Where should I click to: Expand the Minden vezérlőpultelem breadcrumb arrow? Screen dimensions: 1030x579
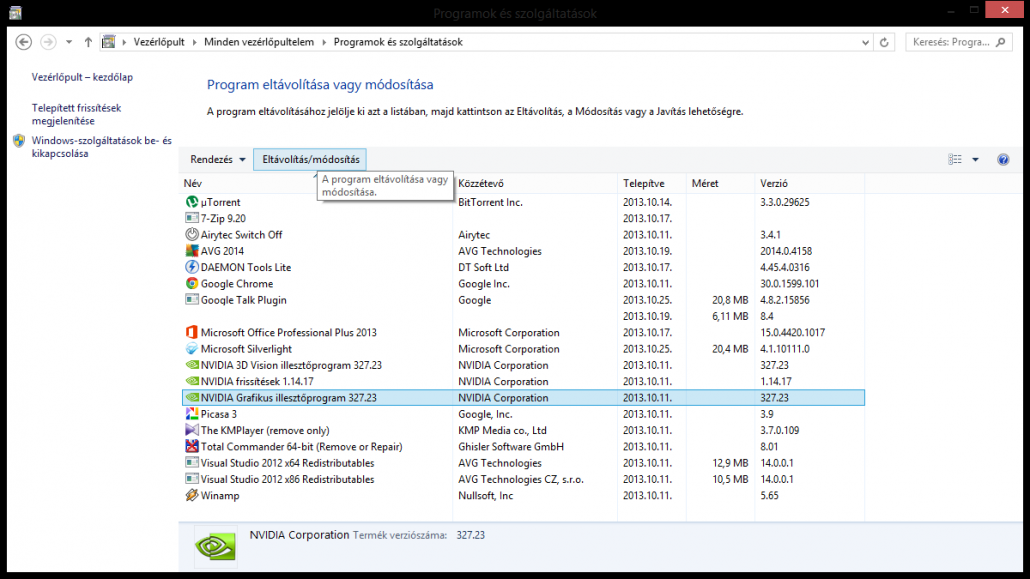pyautogui.click(x=324, y=42)
